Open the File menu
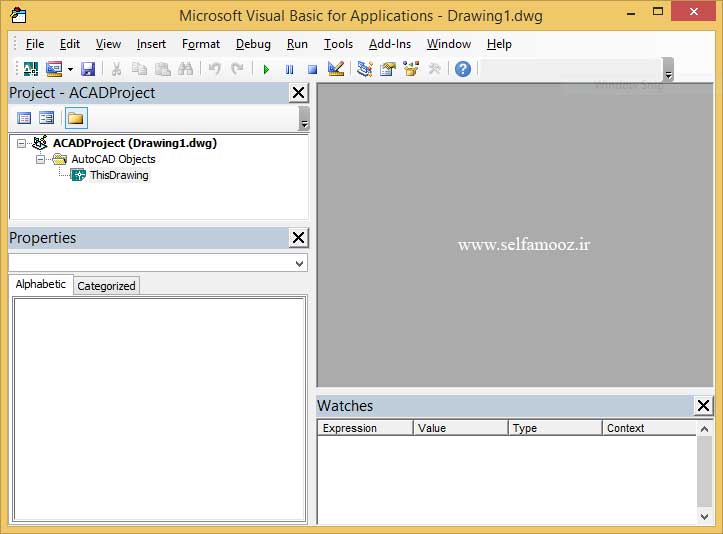This screenshot has height=534, width=723. (x=35, y=44)
